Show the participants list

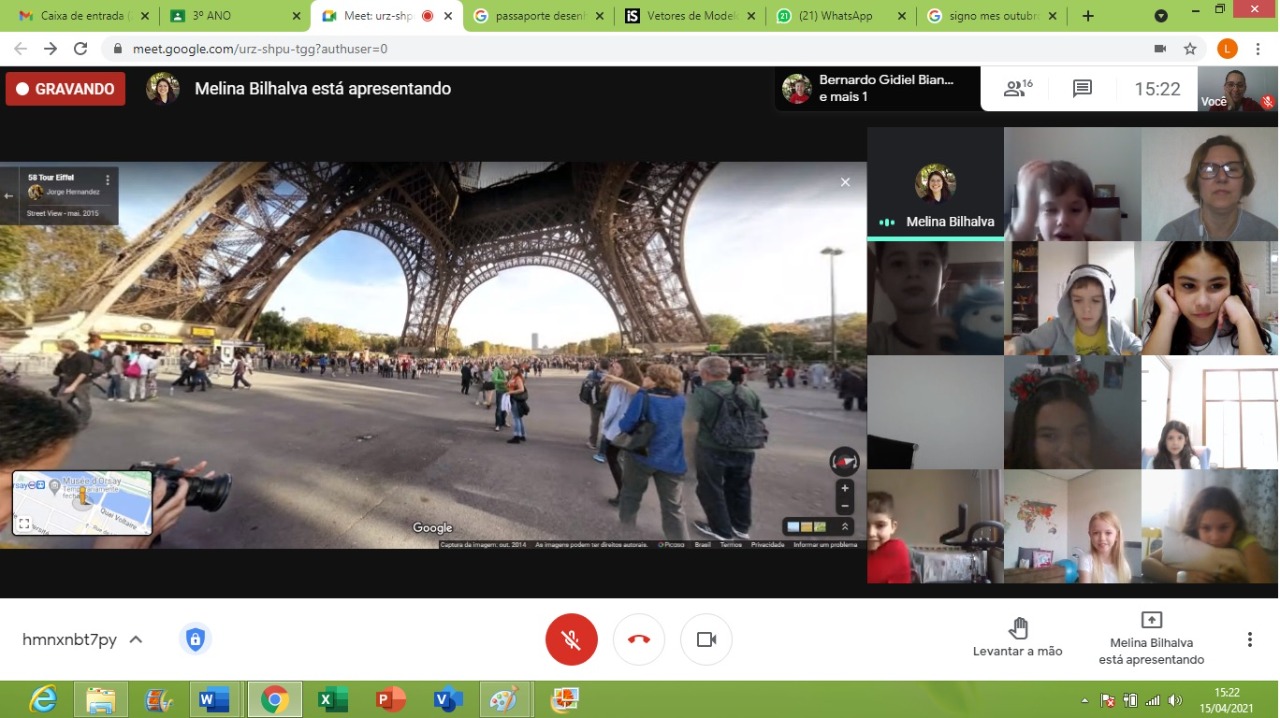[1018, 89]
